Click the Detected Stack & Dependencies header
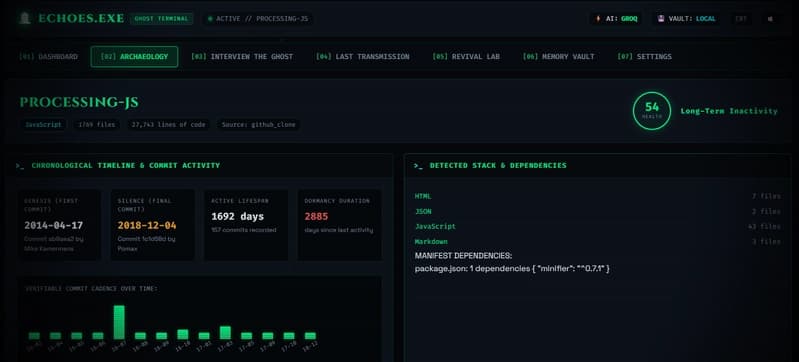 pyautogui.click(x=498, y=166)
